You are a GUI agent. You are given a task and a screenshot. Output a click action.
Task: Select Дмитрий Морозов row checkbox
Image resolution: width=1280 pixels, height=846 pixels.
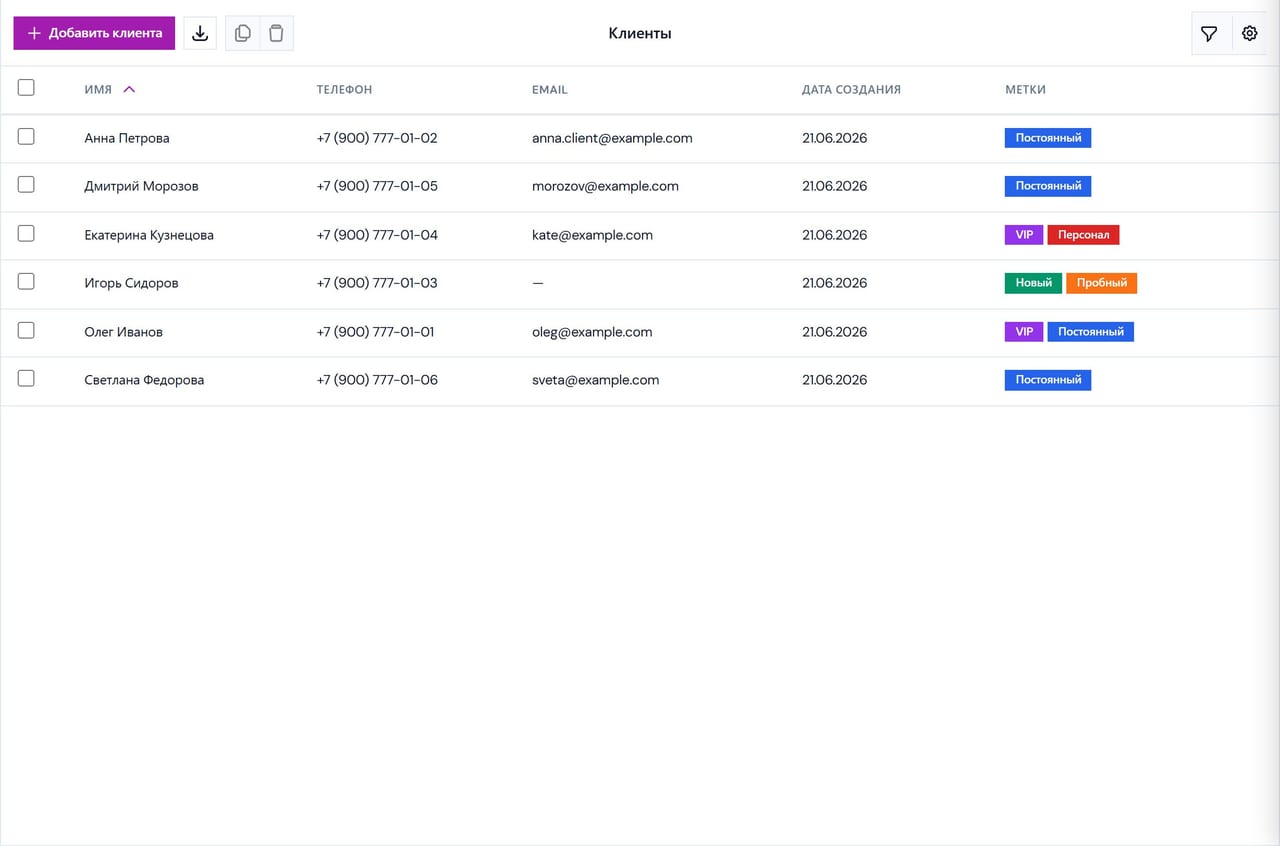(x=26, y=184)
